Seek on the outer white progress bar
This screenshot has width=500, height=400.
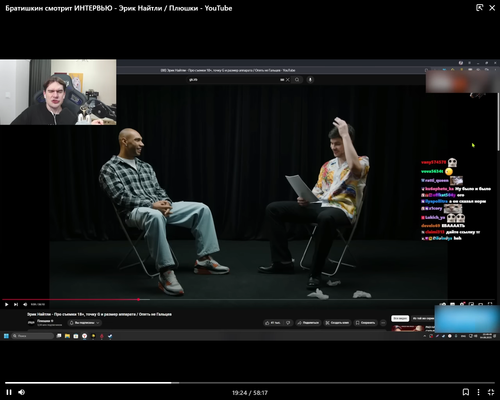pos(250,383)
